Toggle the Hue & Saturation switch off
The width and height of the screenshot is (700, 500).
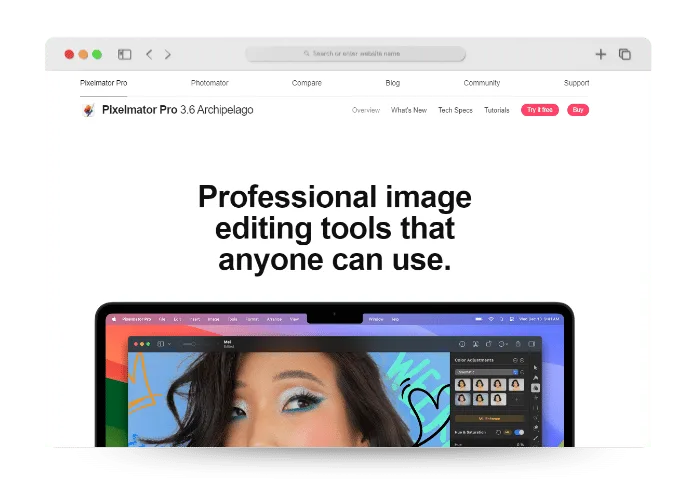[x=519, y=432]
